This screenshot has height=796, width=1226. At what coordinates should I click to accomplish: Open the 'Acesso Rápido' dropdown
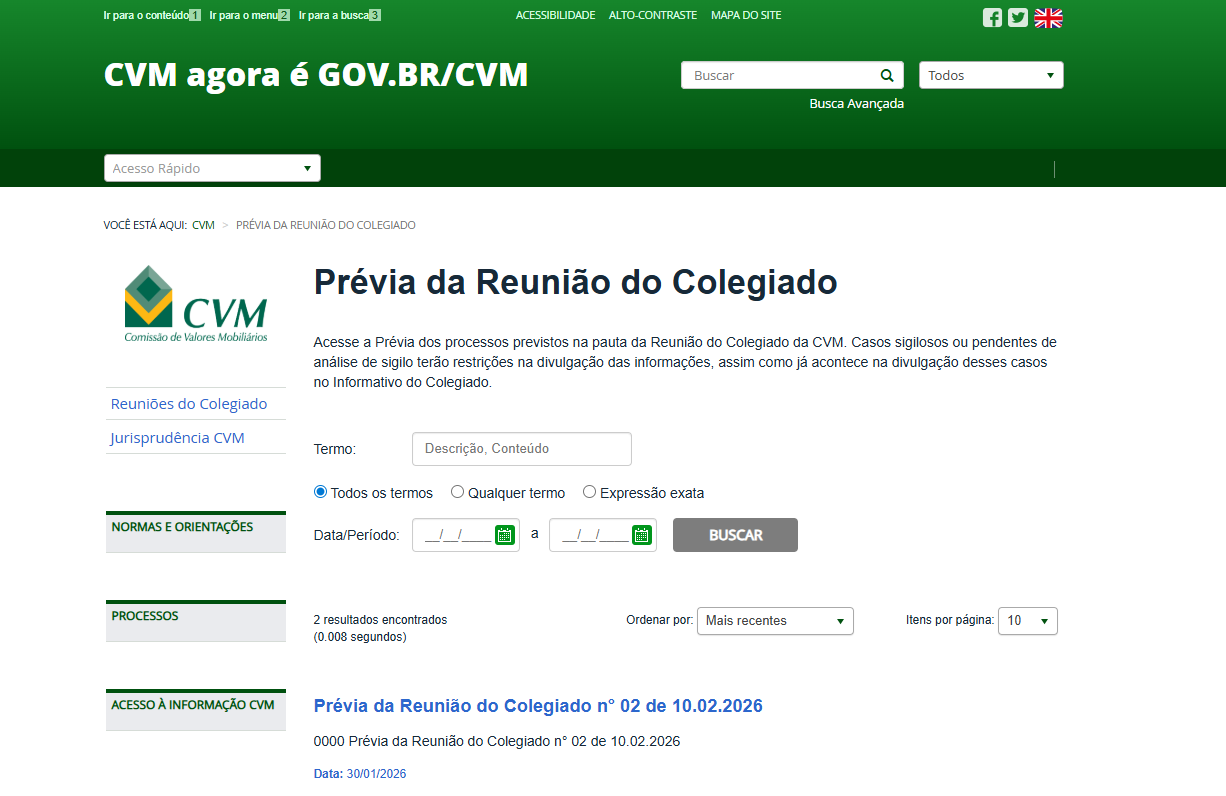click(212, 167)
